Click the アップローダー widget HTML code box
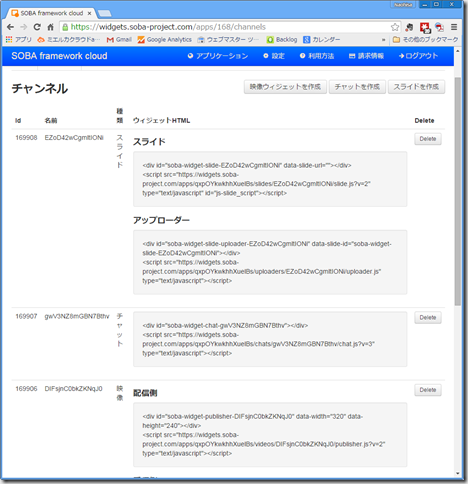Viewport: 468px width, 484px height. (x=270, y=262)
